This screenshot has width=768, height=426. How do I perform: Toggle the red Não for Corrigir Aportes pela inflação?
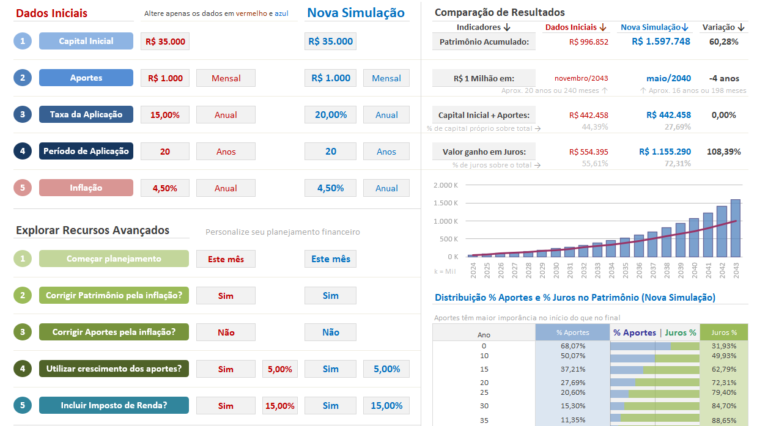point(225,332)
